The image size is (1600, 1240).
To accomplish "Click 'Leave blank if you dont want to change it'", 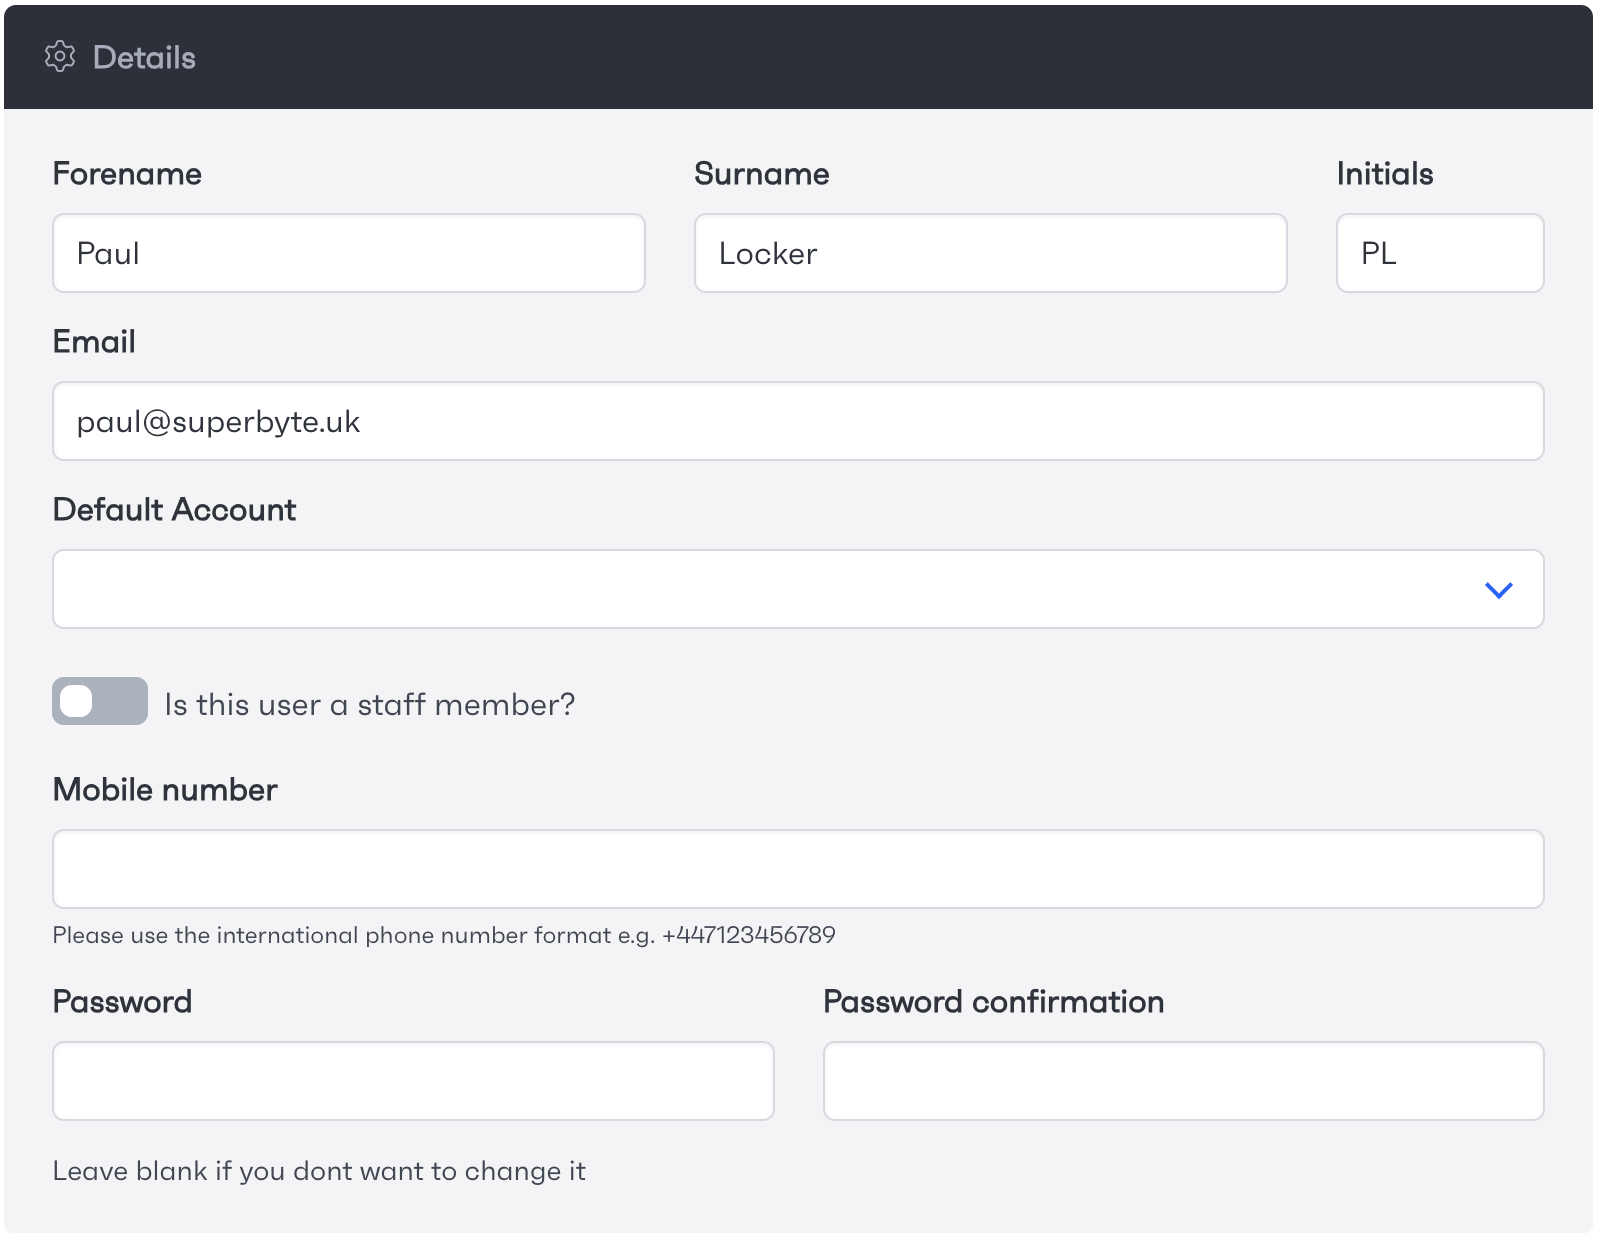I will coord(319,1171).
